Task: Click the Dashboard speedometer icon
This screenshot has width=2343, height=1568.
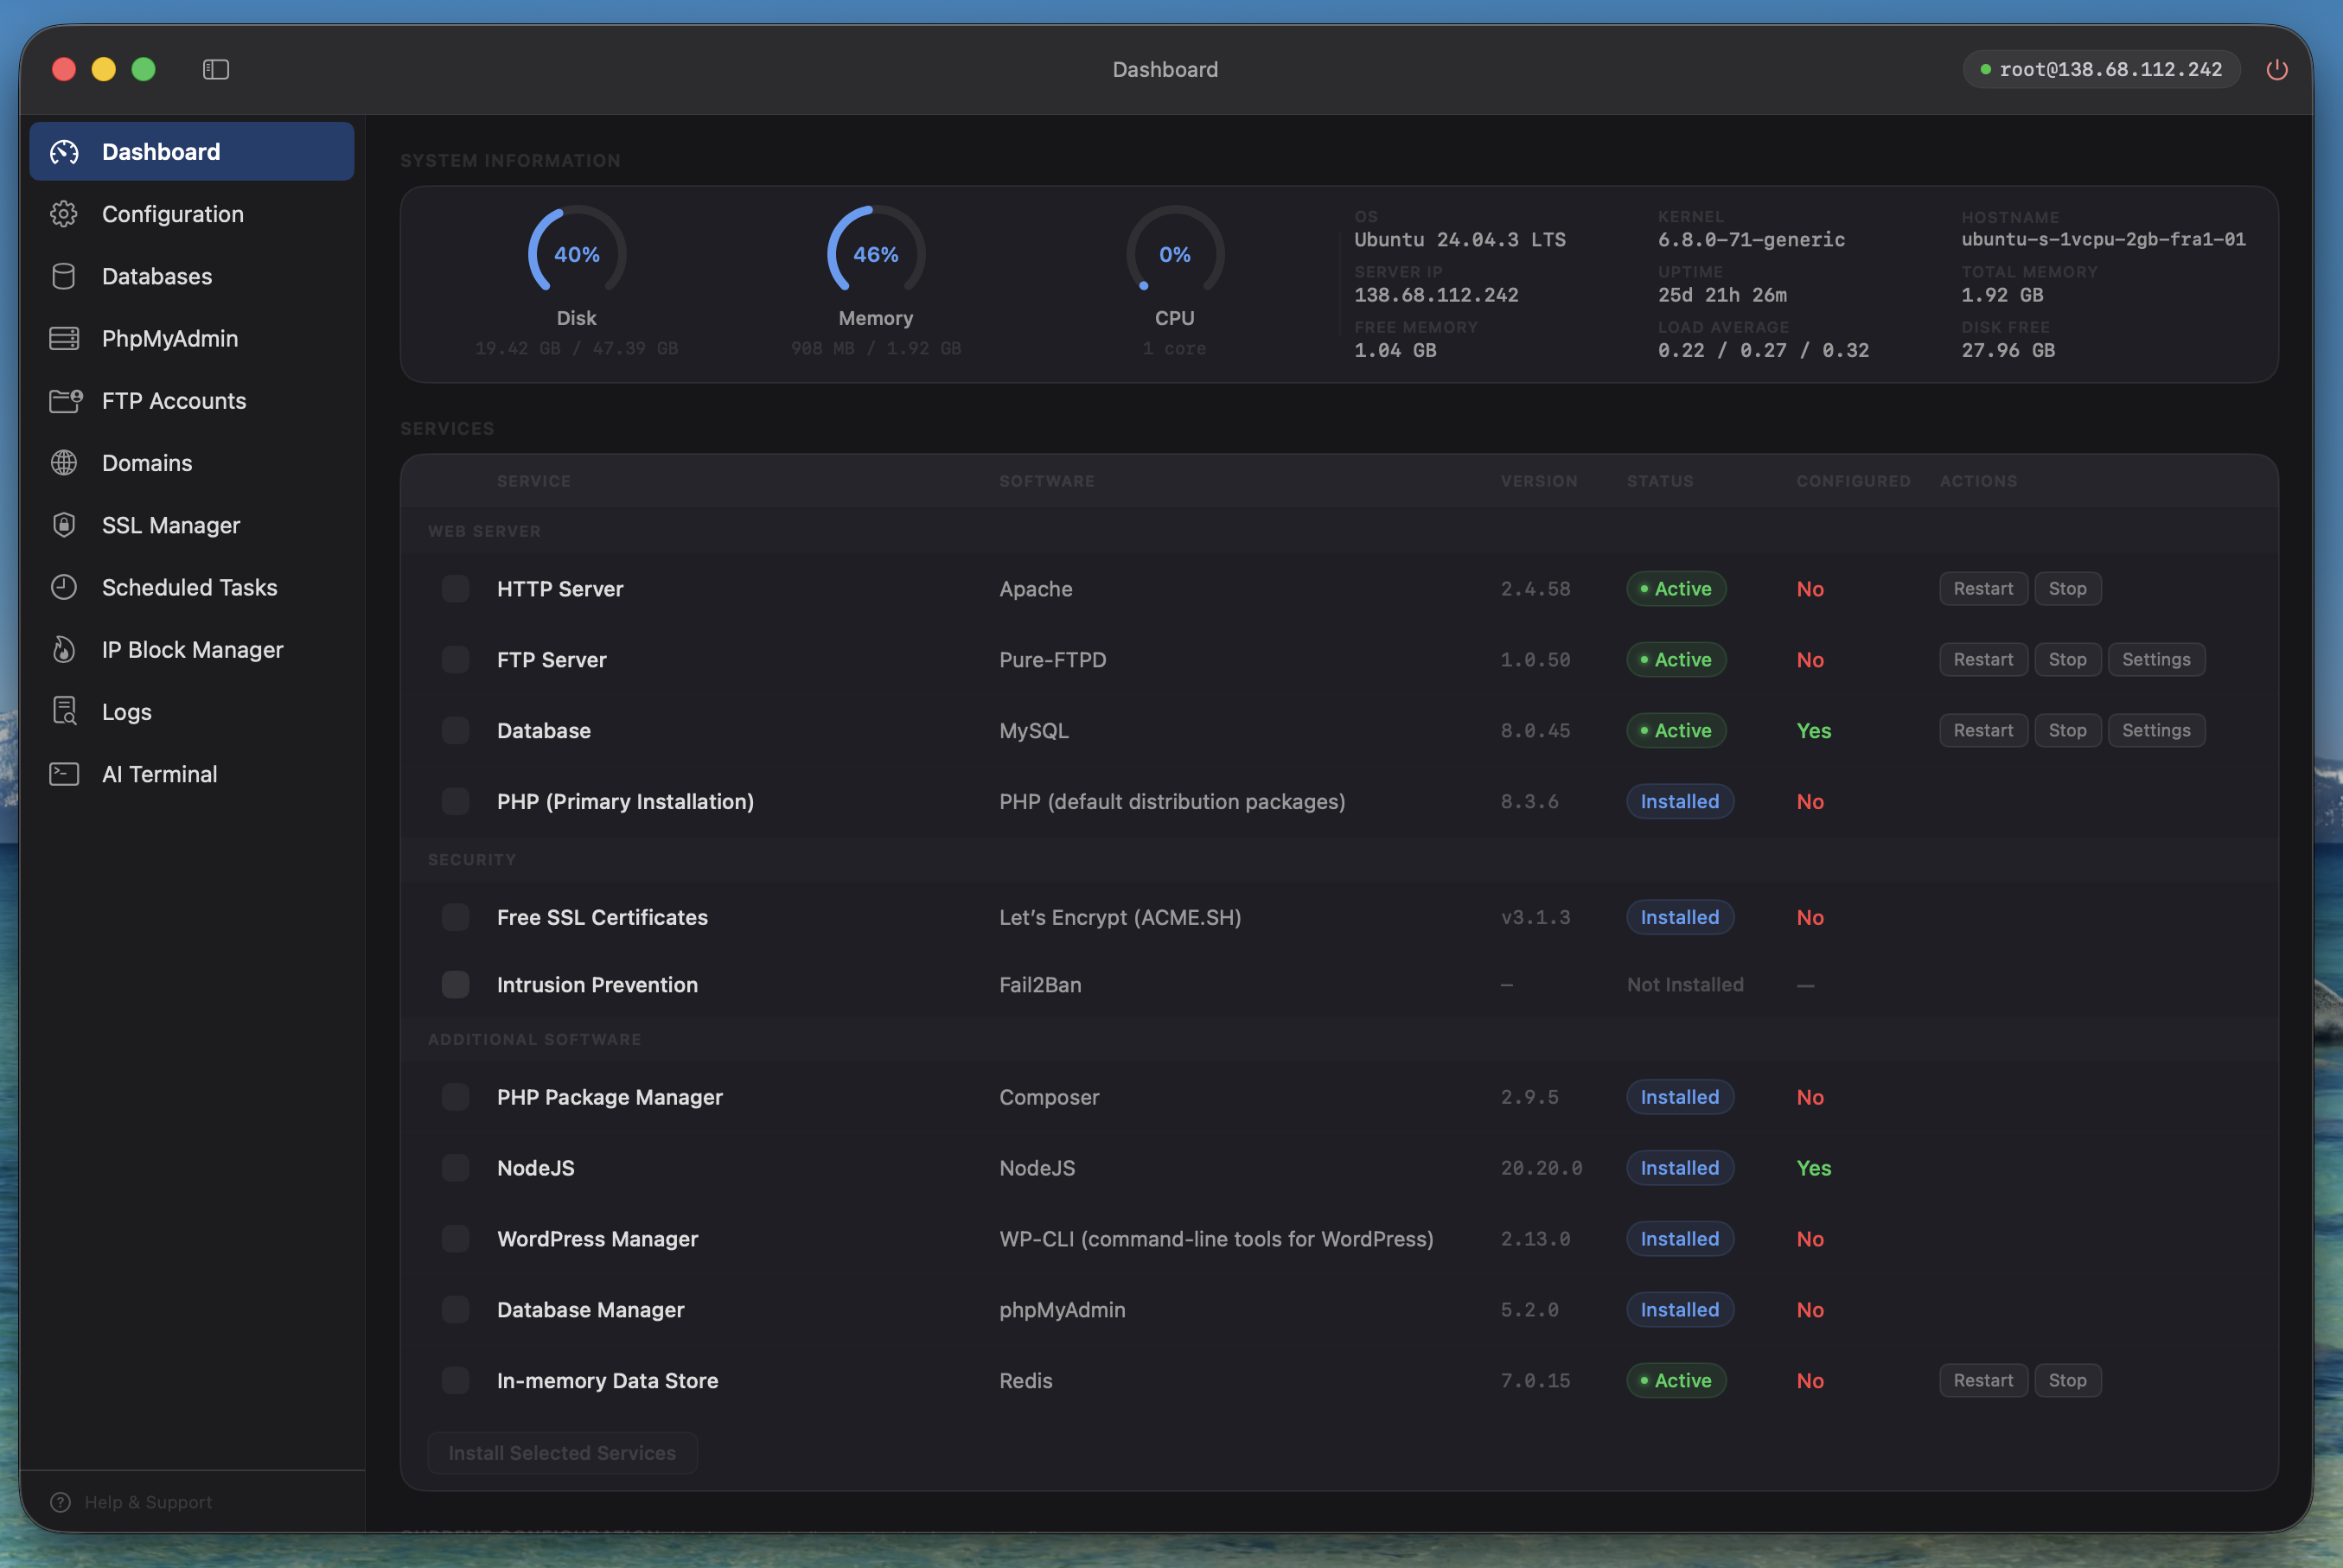Action: pyautogui.click(x=64, y=151)
